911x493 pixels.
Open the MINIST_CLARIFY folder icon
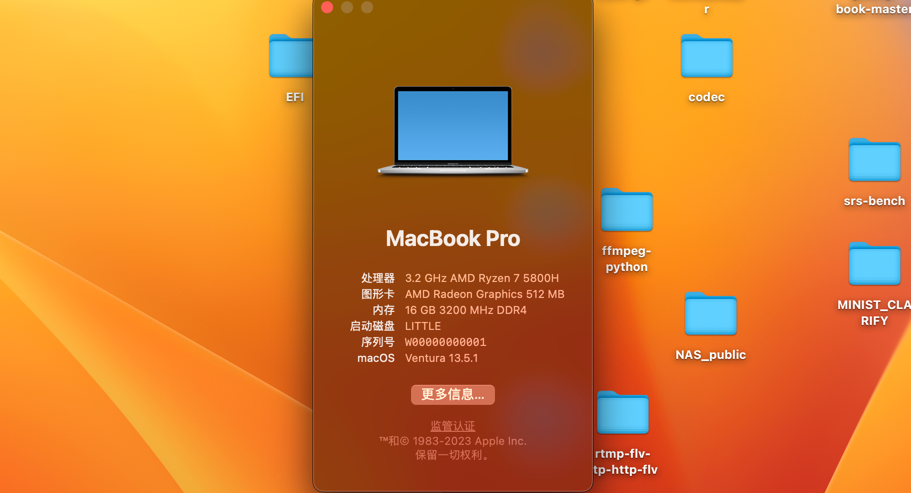[874, 264]
